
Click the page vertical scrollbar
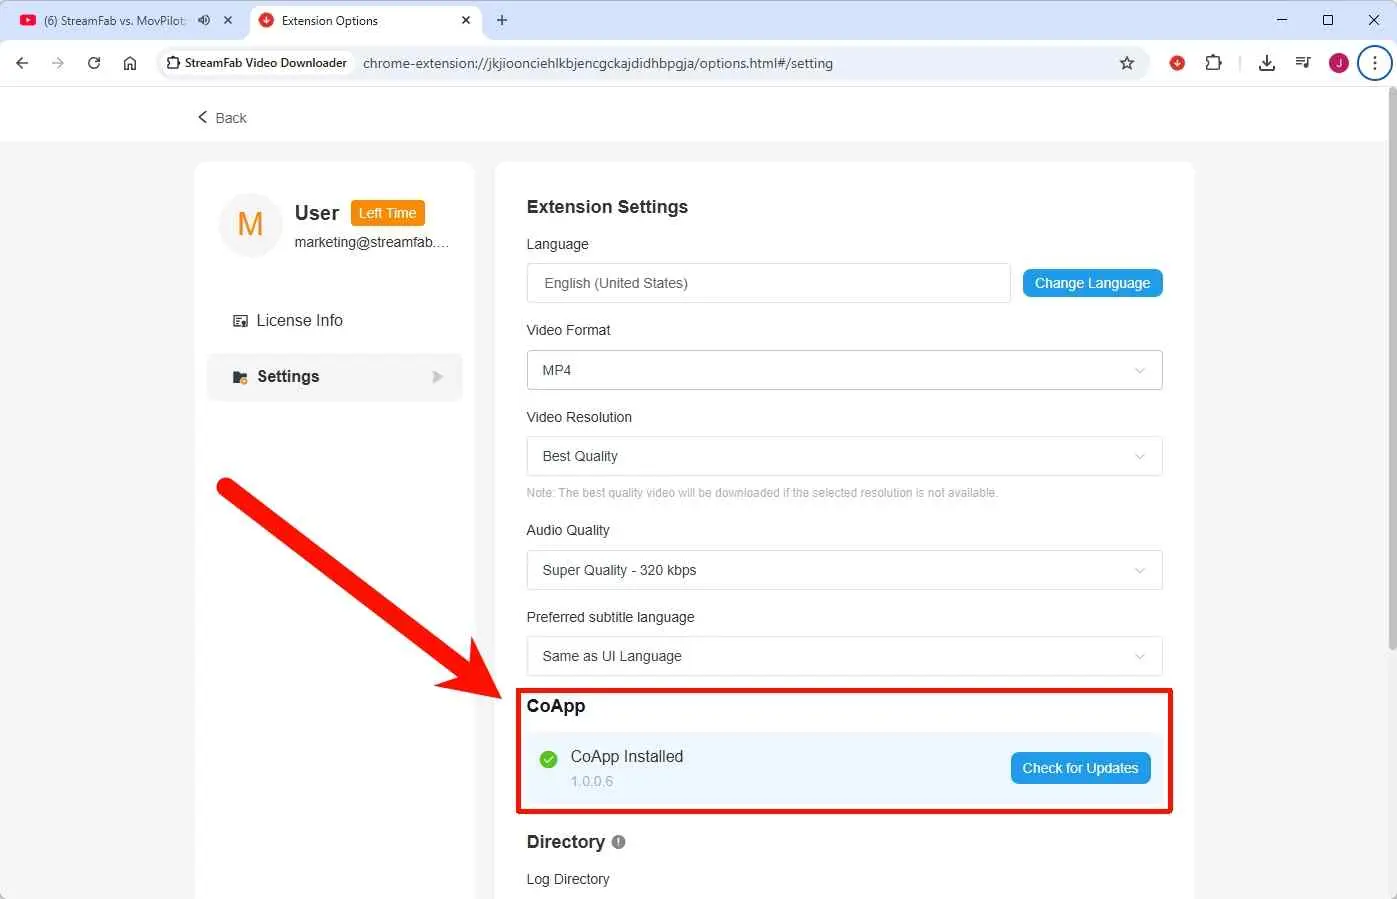[1391, 368]
